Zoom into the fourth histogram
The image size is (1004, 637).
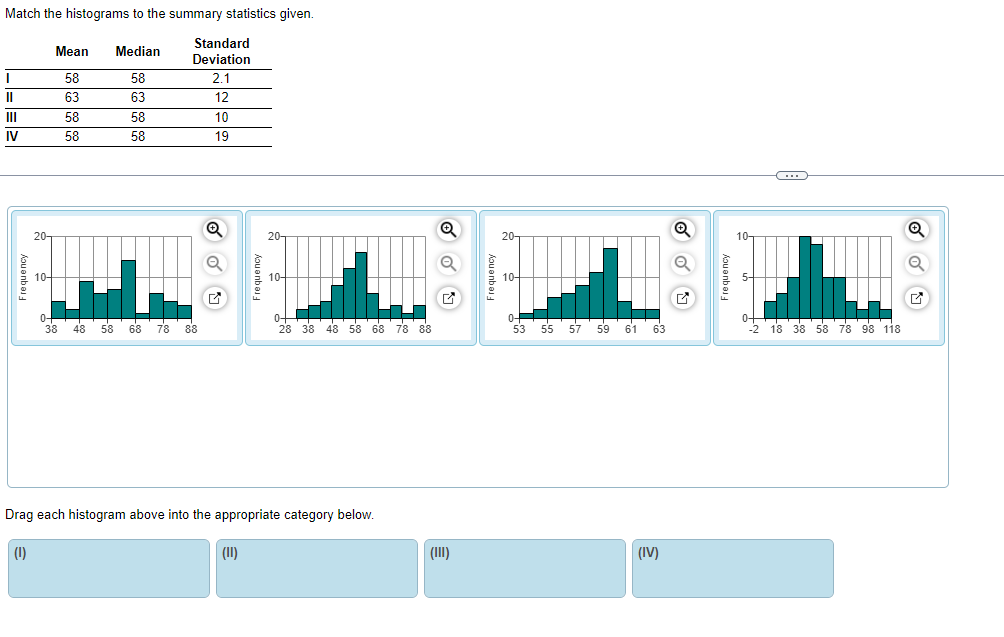tap(916, 229)
